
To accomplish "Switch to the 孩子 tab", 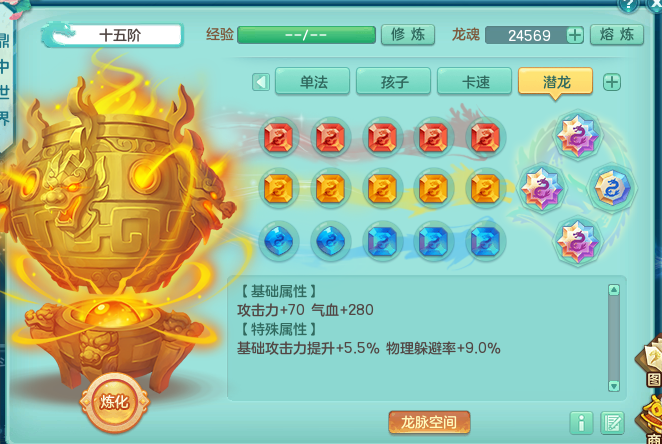I will (x=393, y=81).
